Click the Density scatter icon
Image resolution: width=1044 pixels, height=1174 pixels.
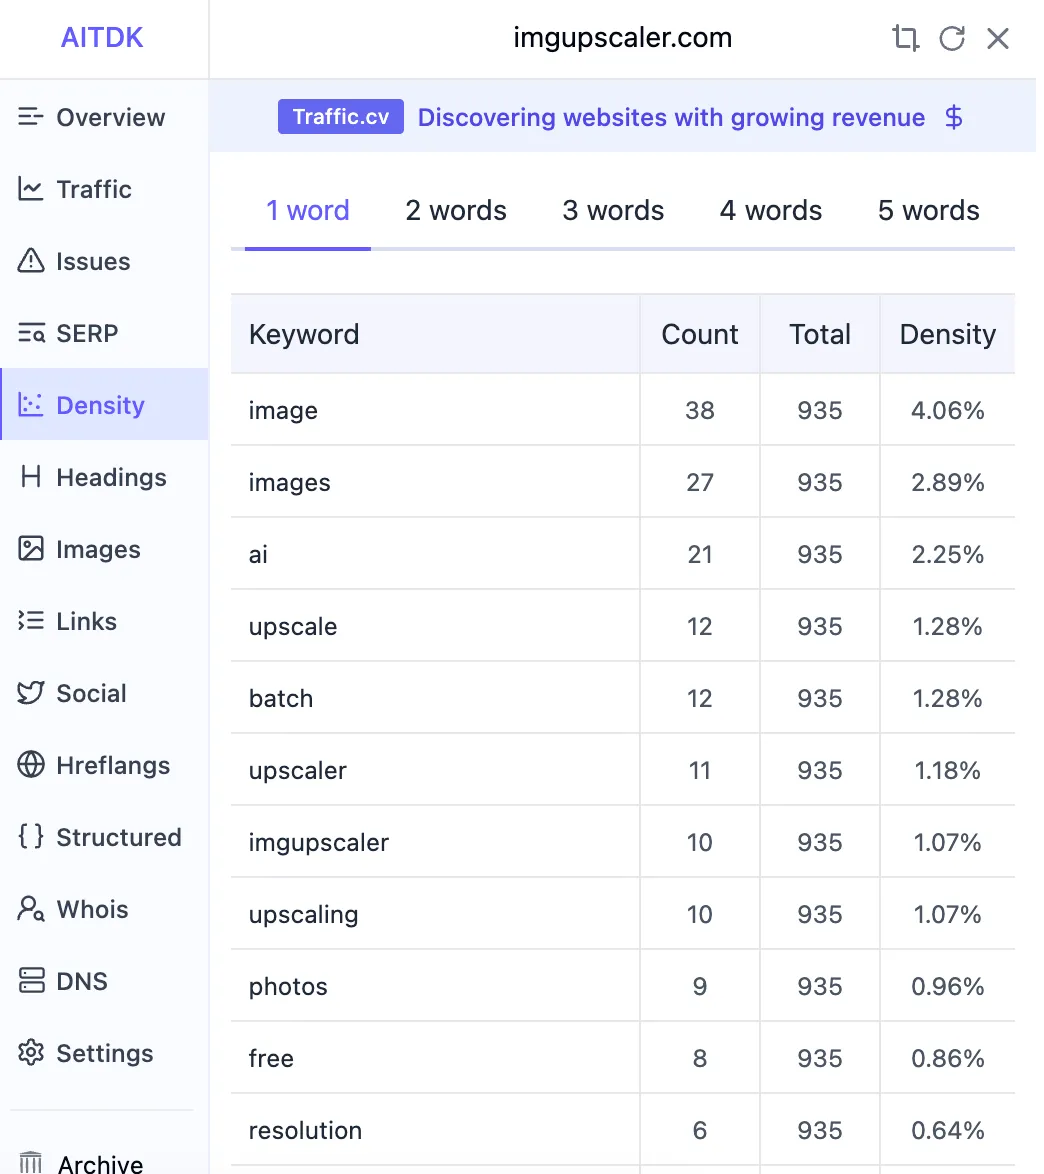pyautogui.click(x=31, y=405)
